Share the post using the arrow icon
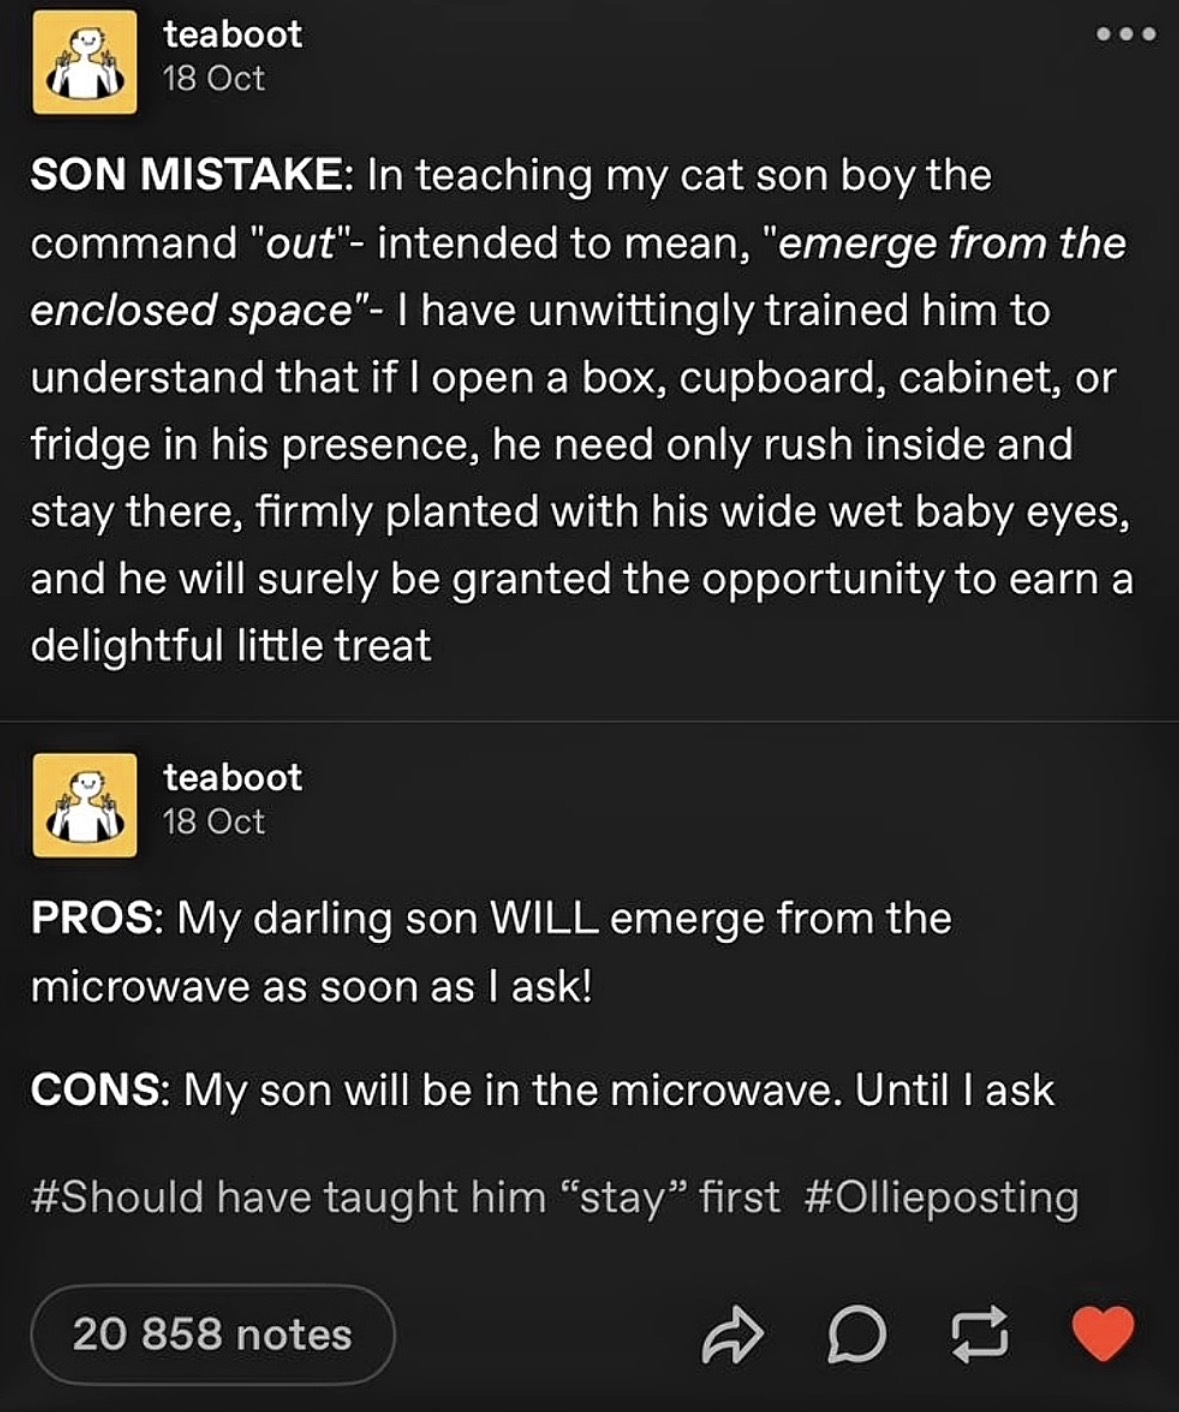The width and height of the screenshot is (1179, 1412). [732, 1335]
